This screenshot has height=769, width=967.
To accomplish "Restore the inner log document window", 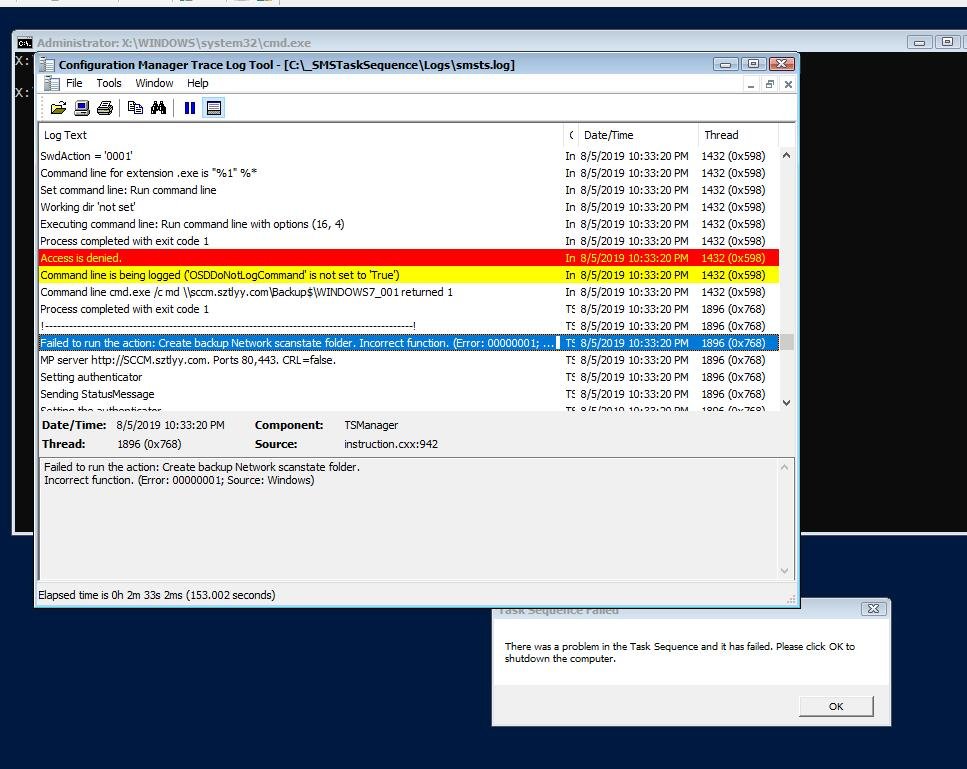I will click(769, 84).
